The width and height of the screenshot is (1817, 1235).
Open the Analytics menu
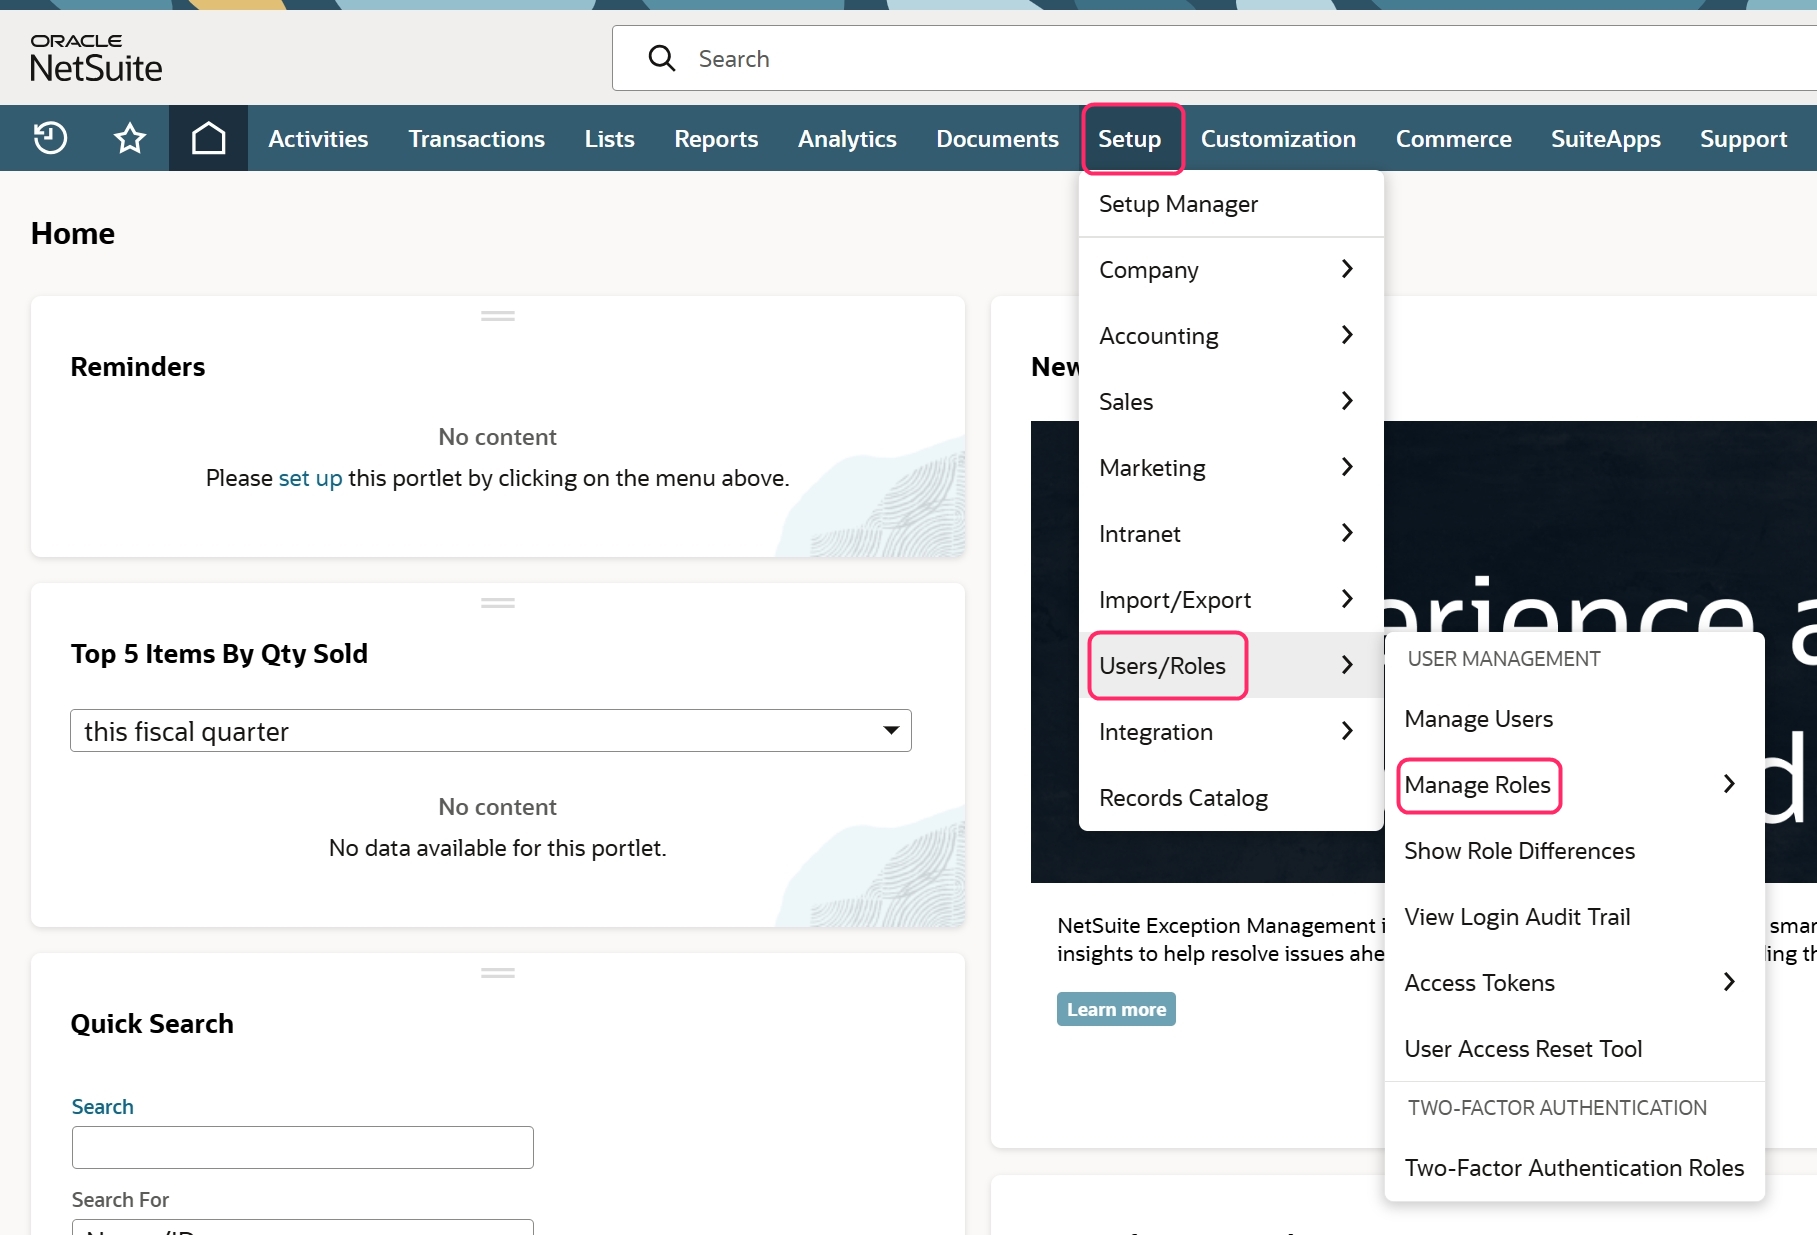(847, 138)
